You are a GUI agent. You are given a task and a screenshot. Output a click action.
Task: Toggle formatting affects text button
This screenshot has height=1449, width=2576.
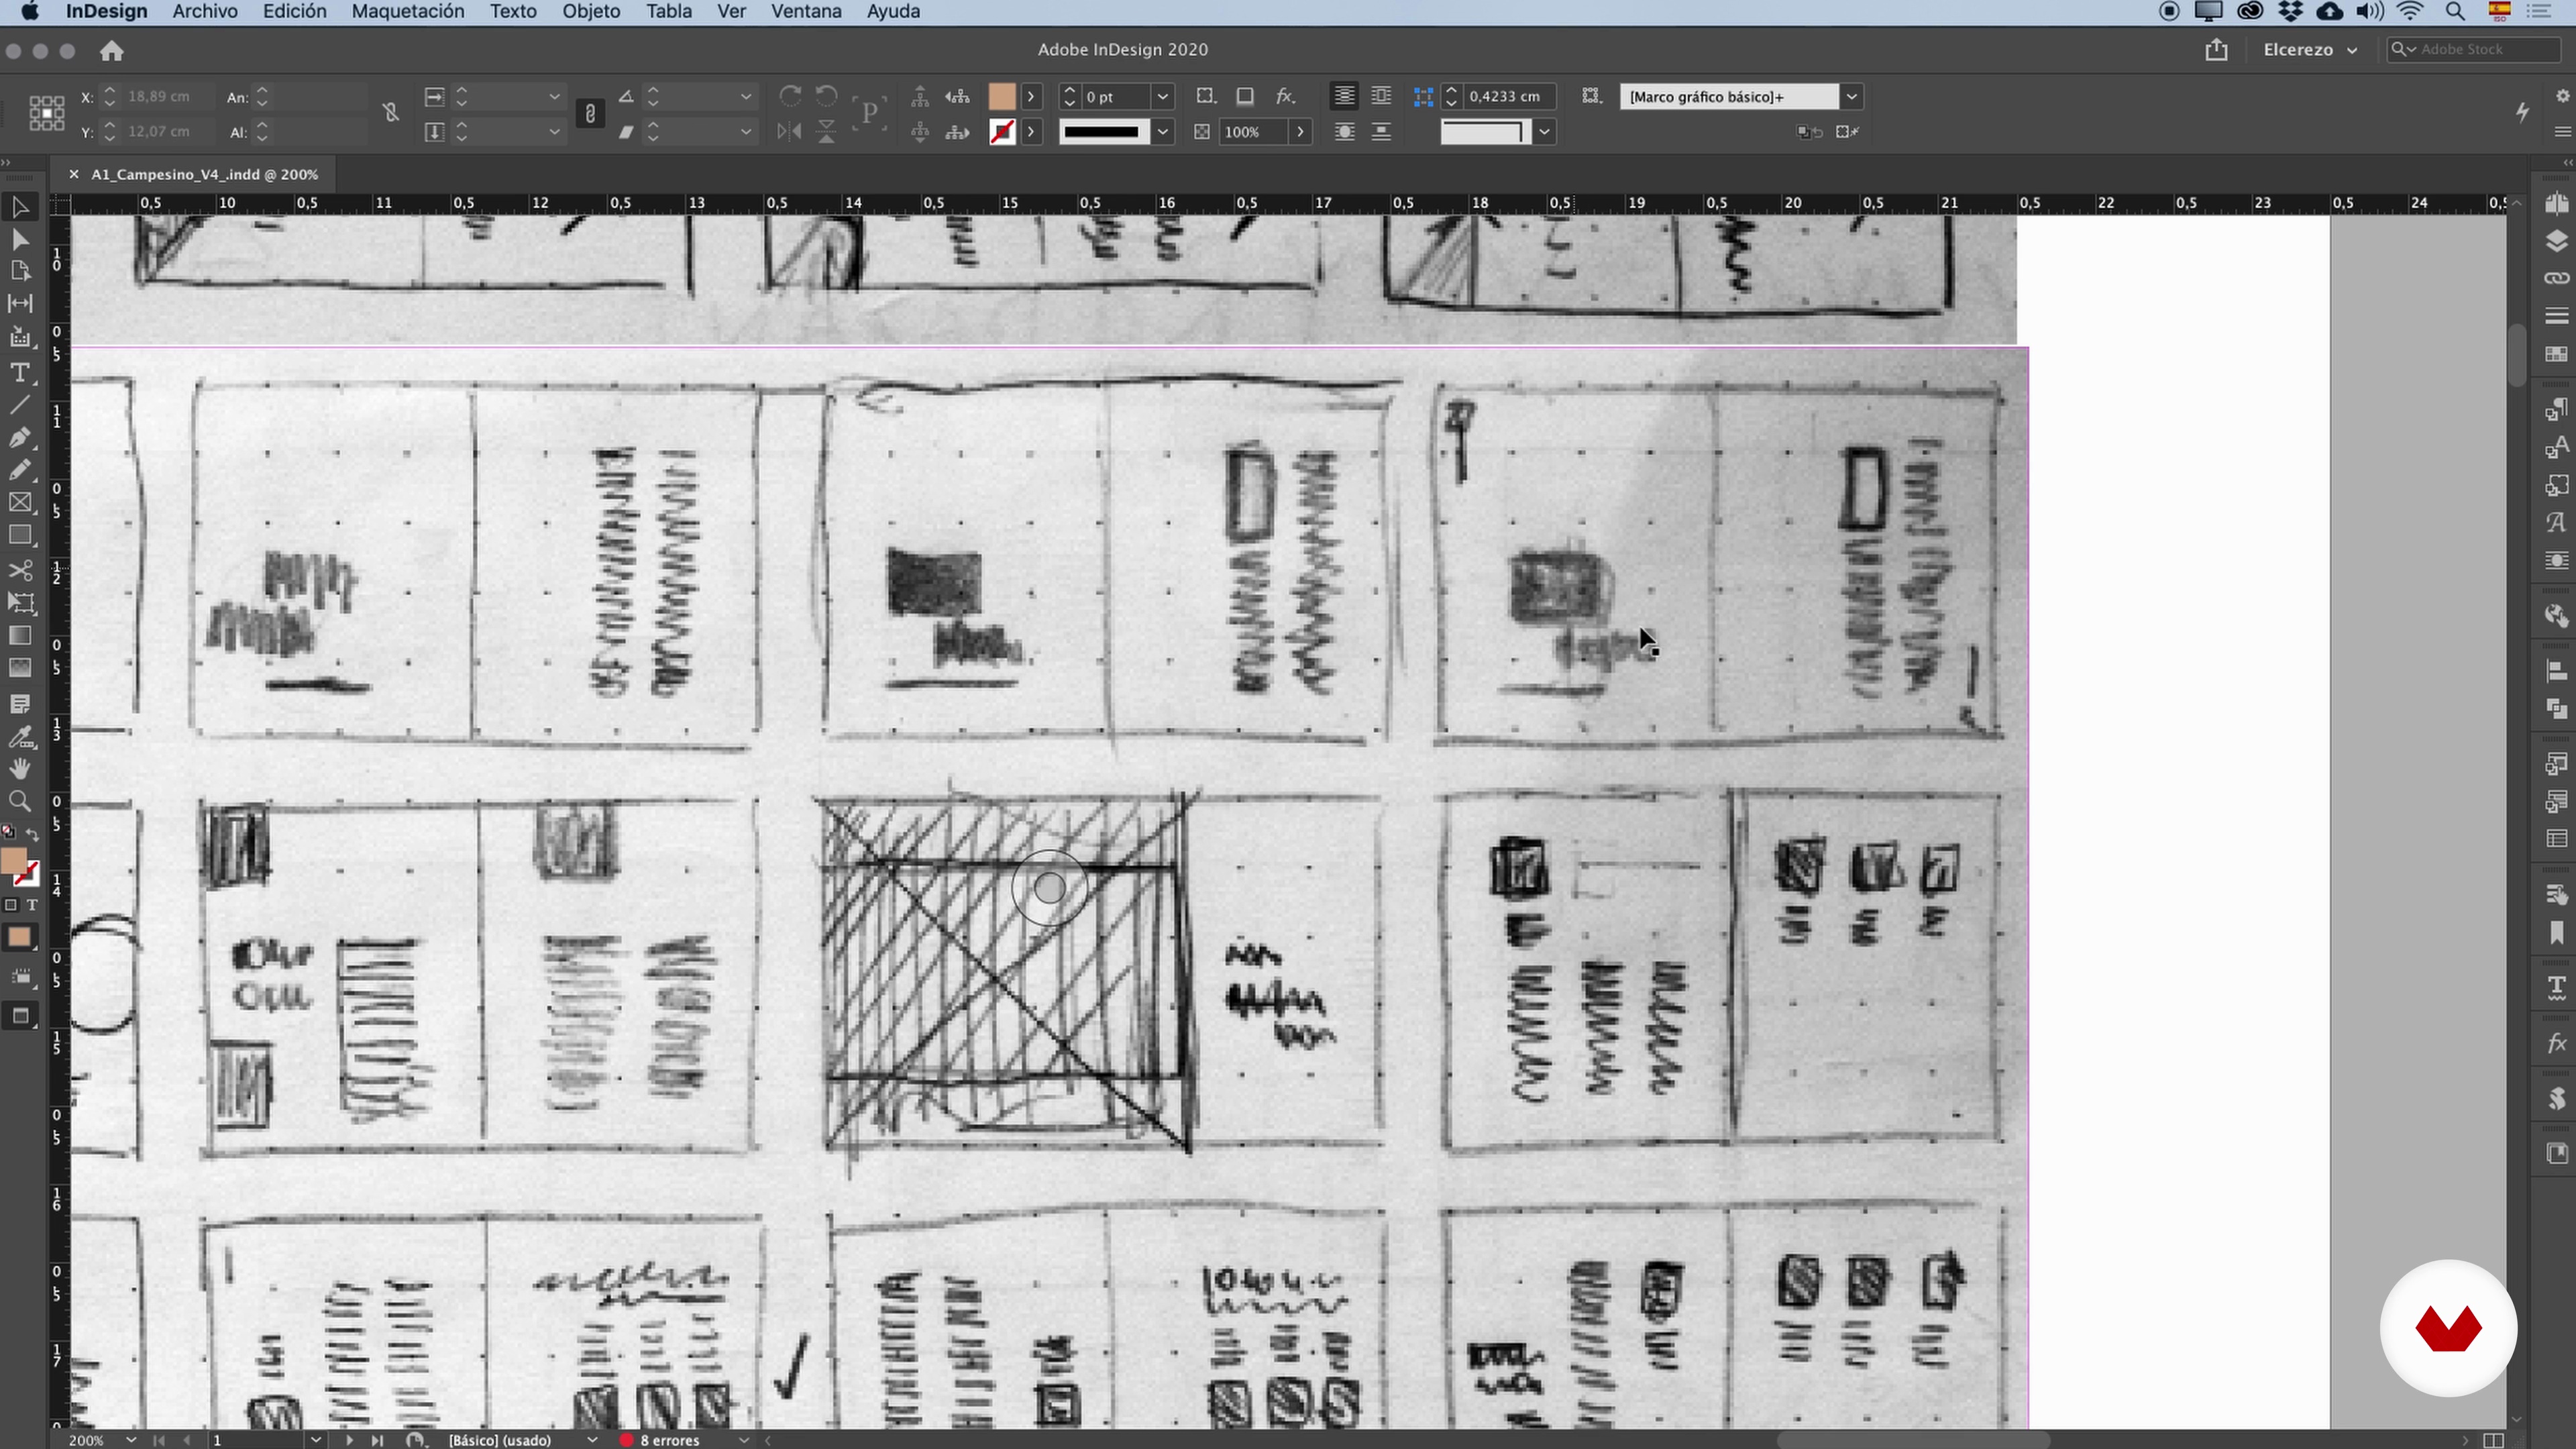[32, 905]
